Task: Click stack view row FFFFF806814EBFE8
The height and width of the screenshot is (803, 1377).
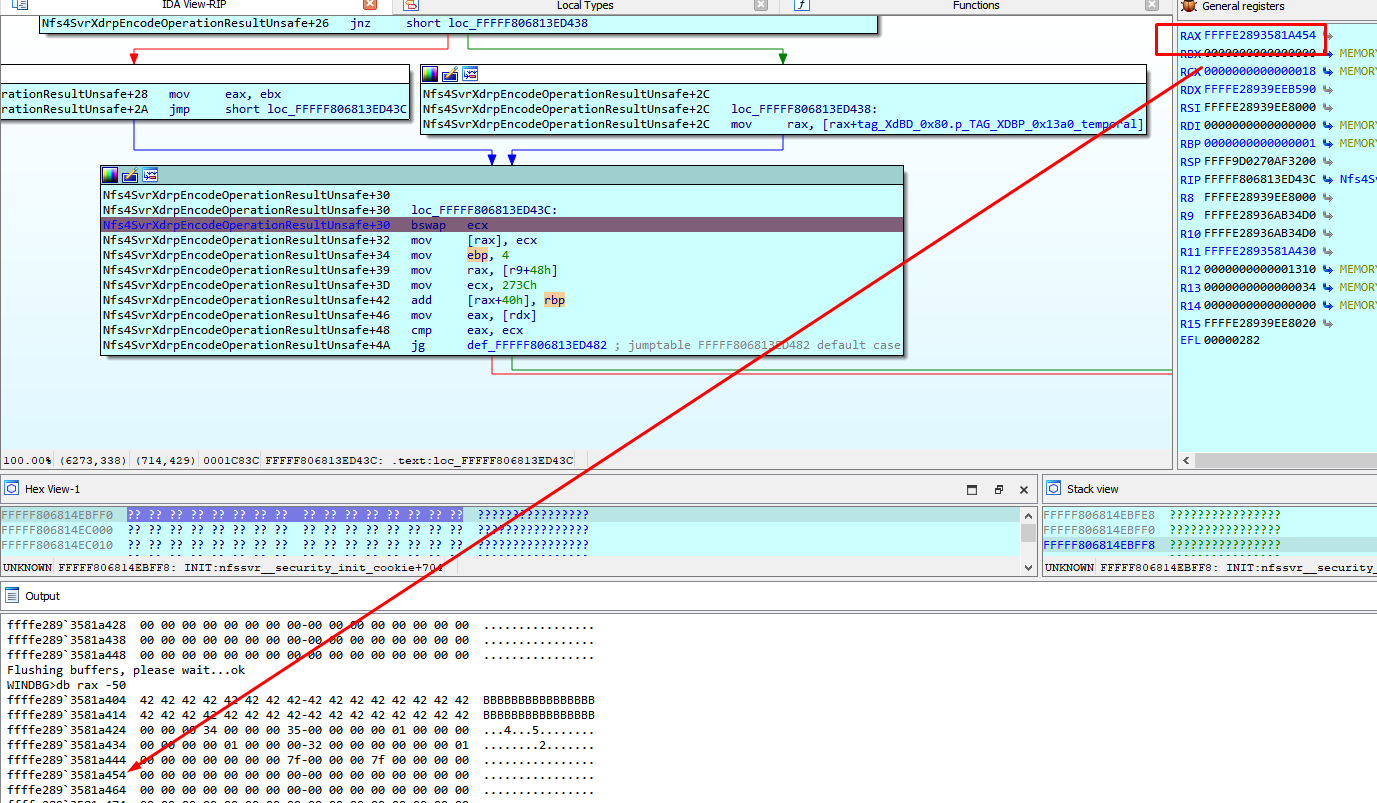Action: click(x=1099, y=515)
